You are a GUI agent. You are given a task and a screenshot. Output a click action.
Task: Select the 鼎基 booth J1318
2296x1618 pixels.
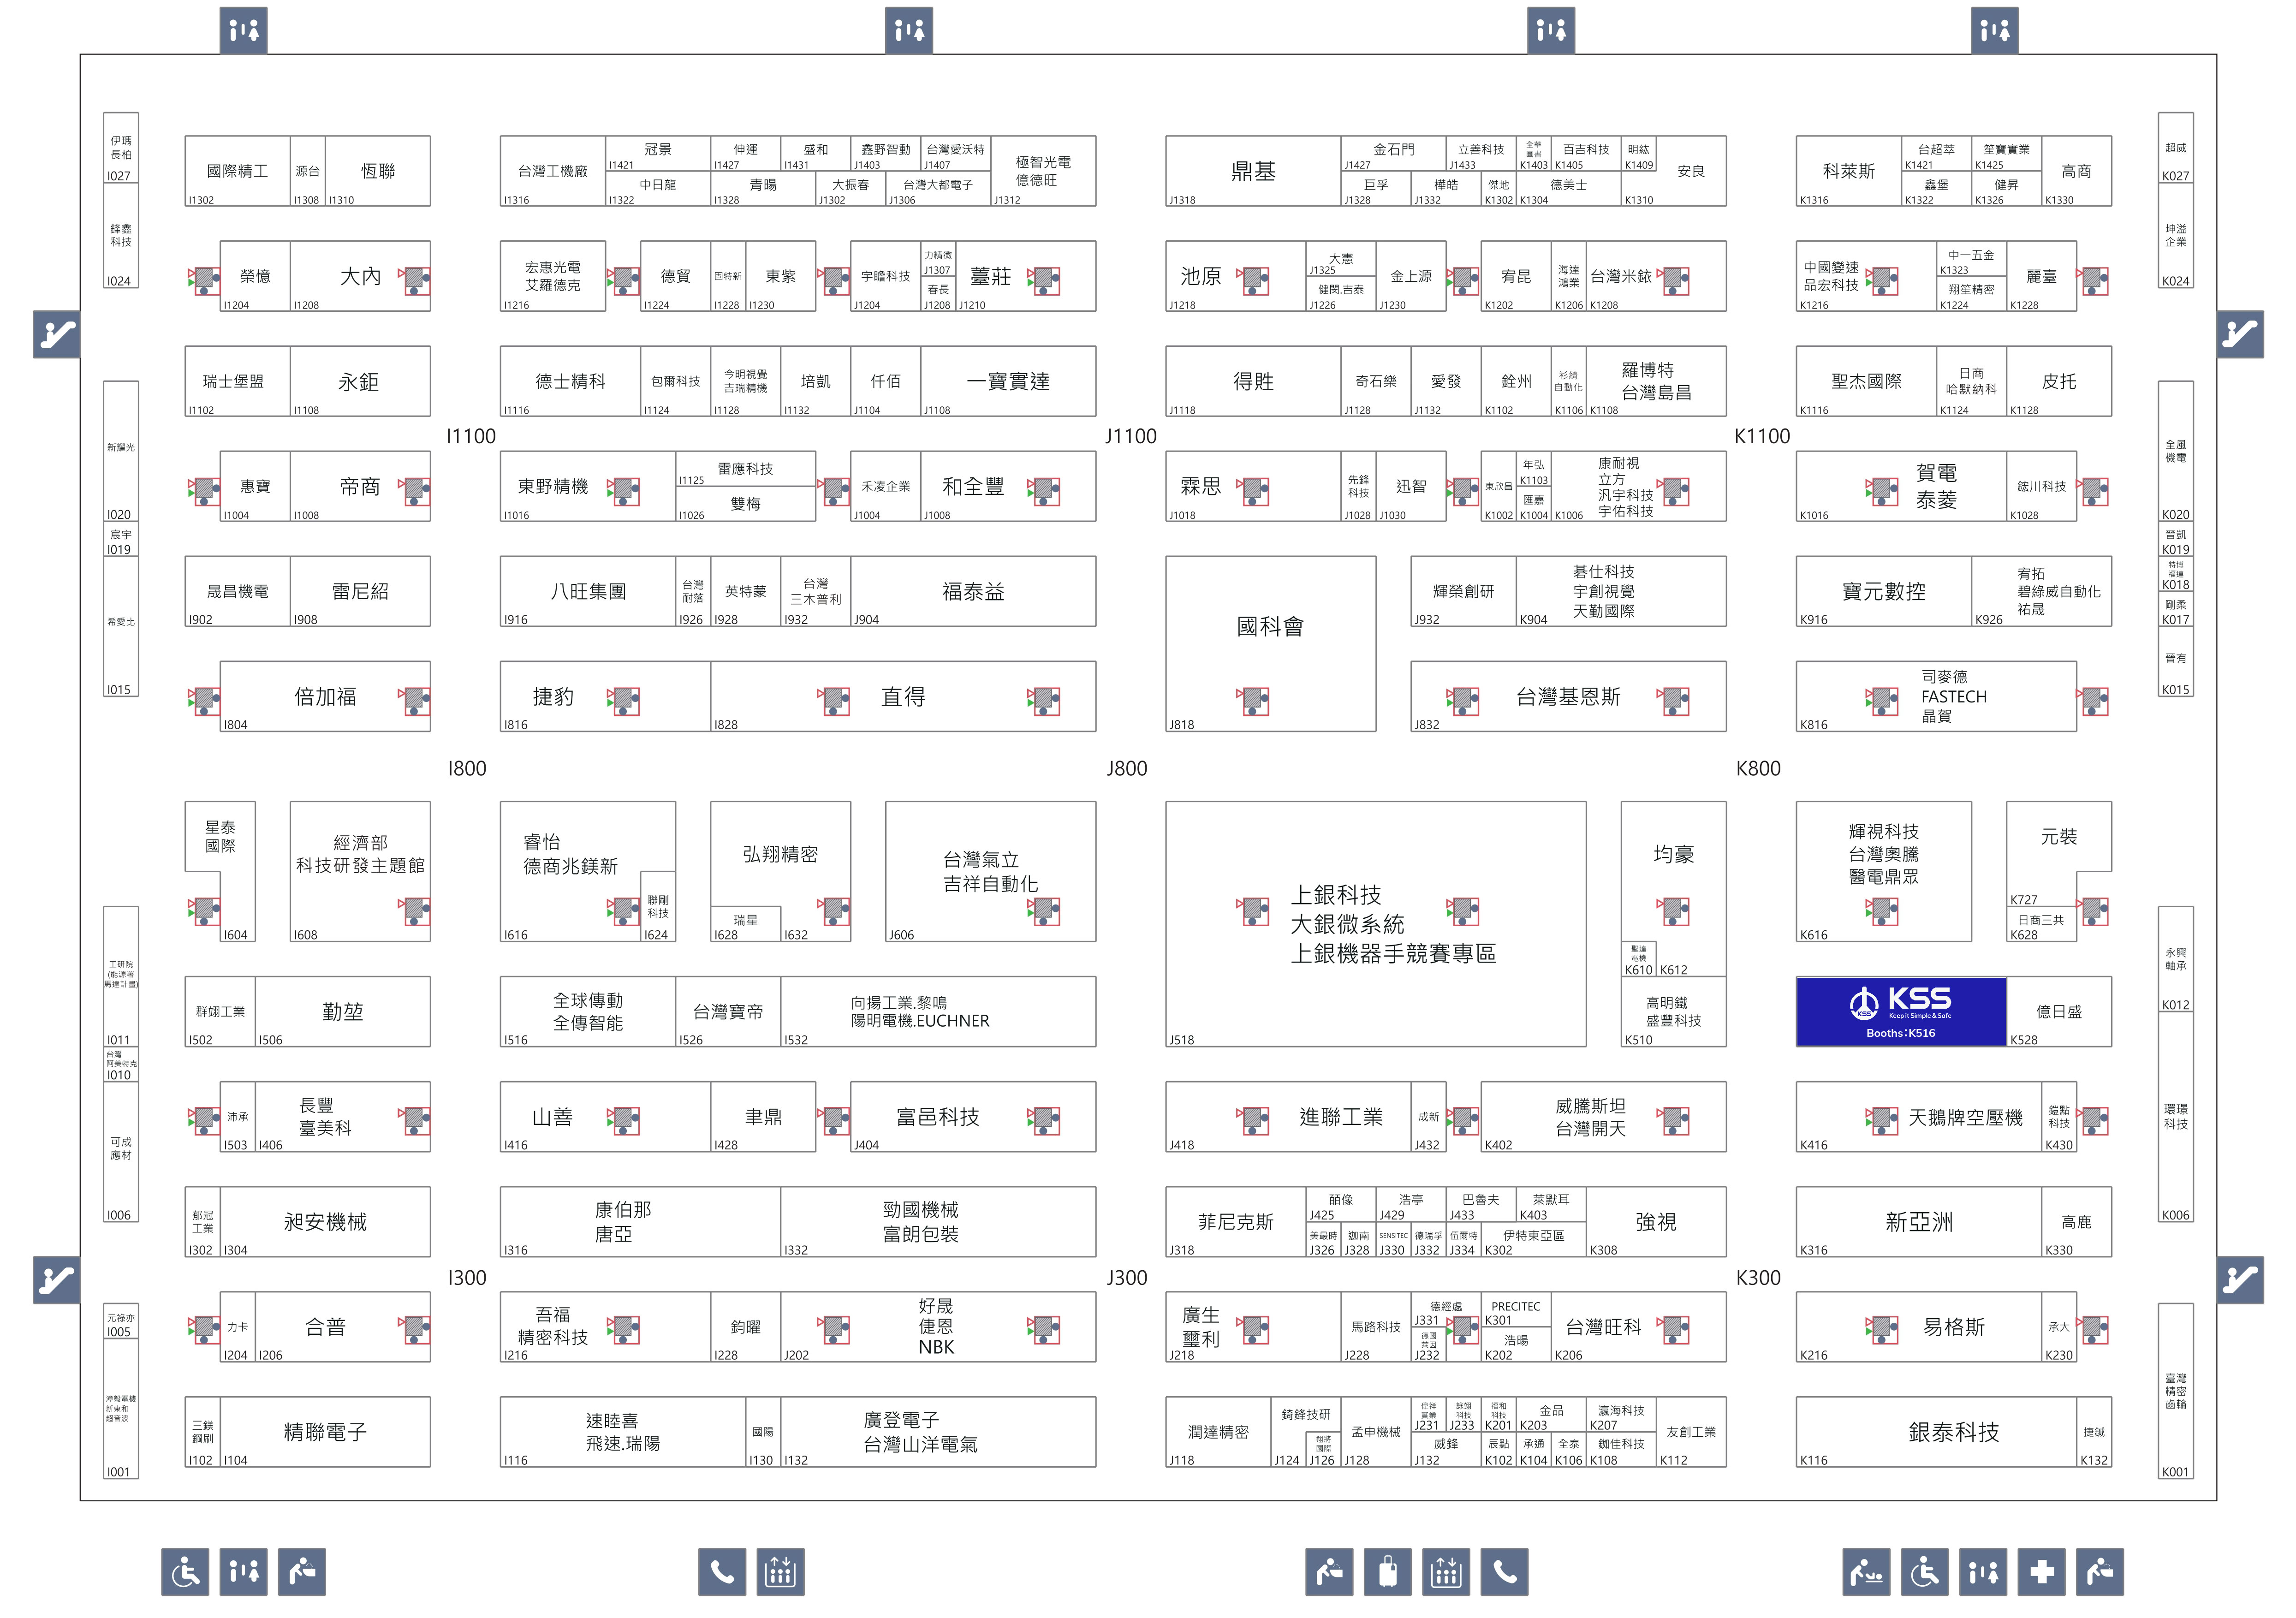pyautogui.click(x=1253, y=171)
